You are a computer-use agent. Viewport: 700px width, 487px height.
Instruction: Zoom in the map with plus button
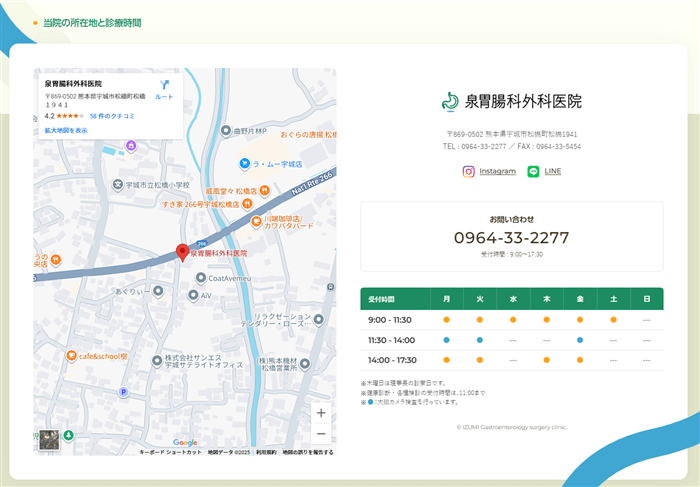point(321,413)
